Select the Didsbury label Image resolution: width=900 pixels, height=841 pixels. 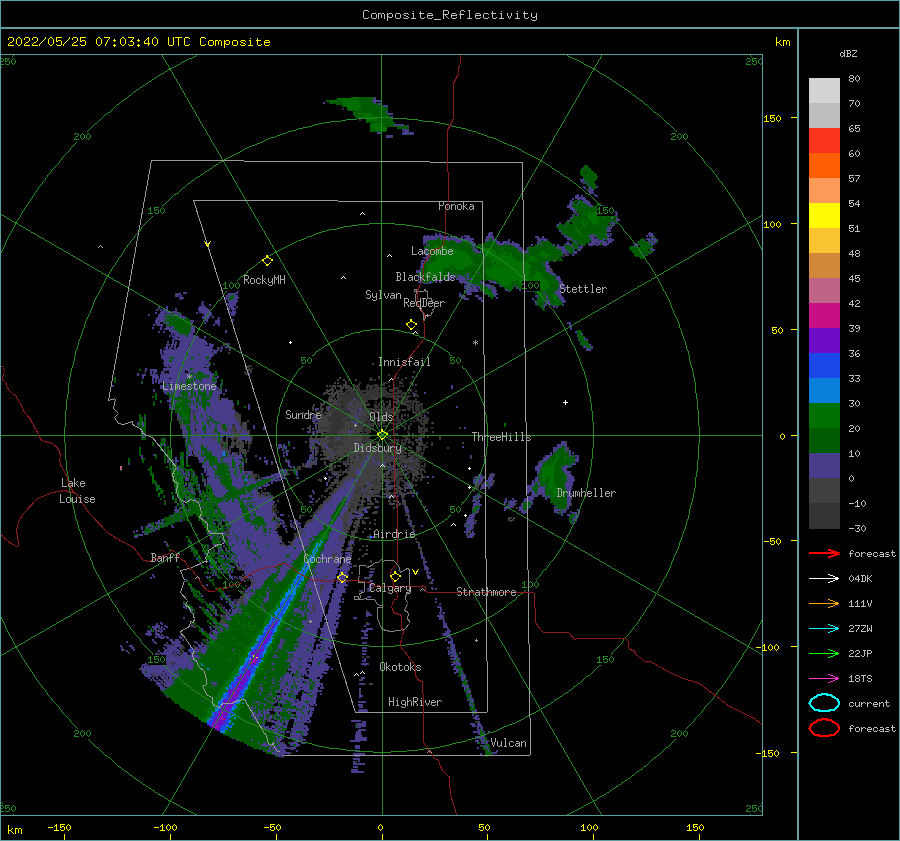click(377, 448)
